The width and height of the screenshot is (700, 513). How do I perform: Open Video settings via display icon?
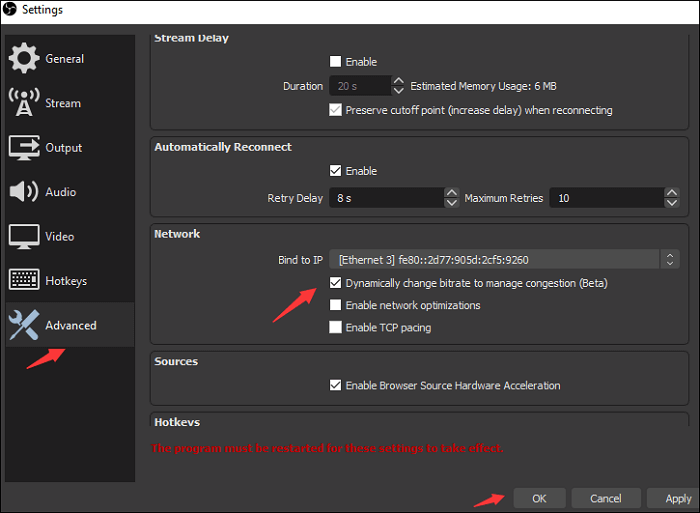coord(24,237)
